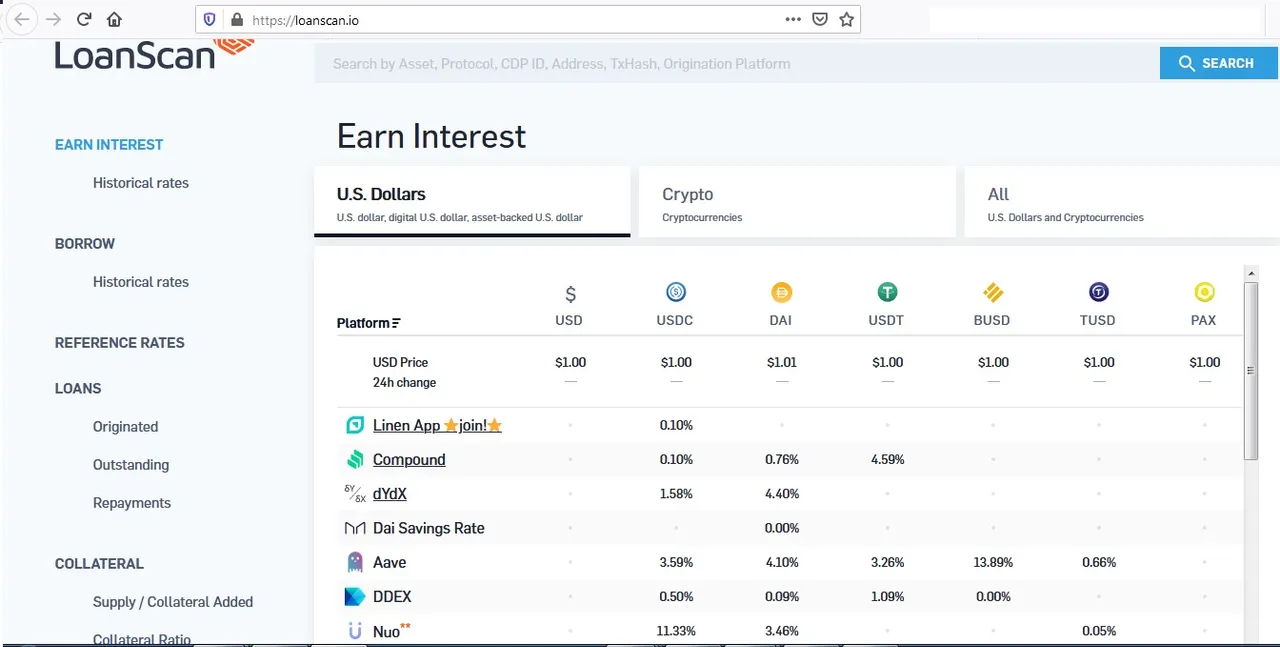Click the LoanScan logo
This screenshot has height=647, width=1280.
click(x=154, y=54)
